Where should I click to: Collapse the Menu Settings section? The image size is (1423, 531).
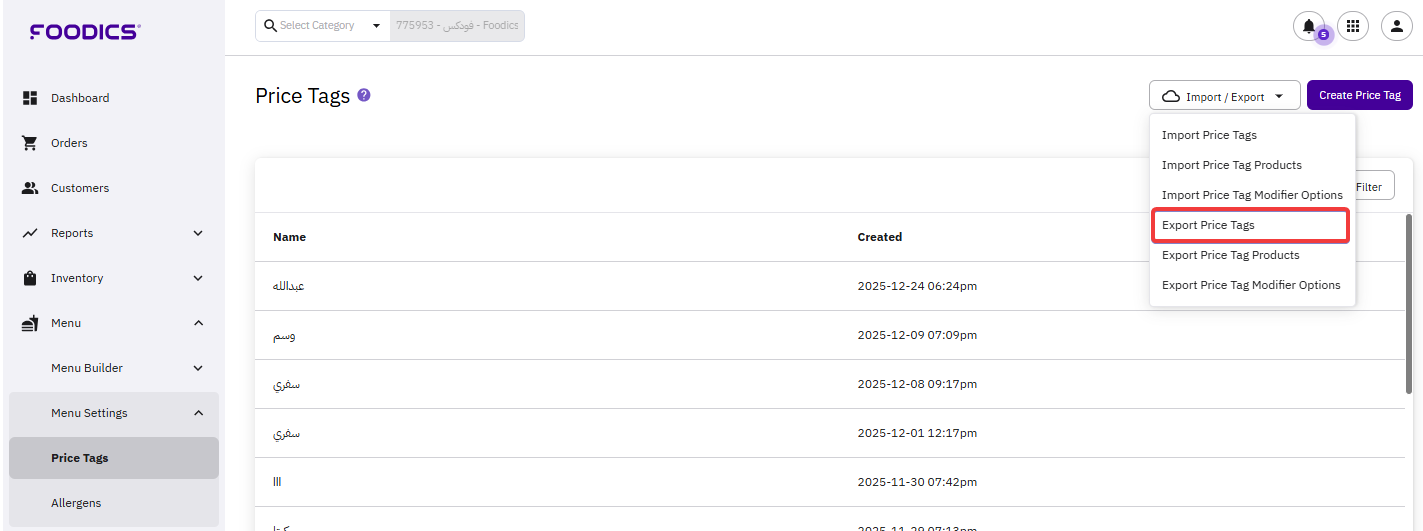[x=198, y=413]
